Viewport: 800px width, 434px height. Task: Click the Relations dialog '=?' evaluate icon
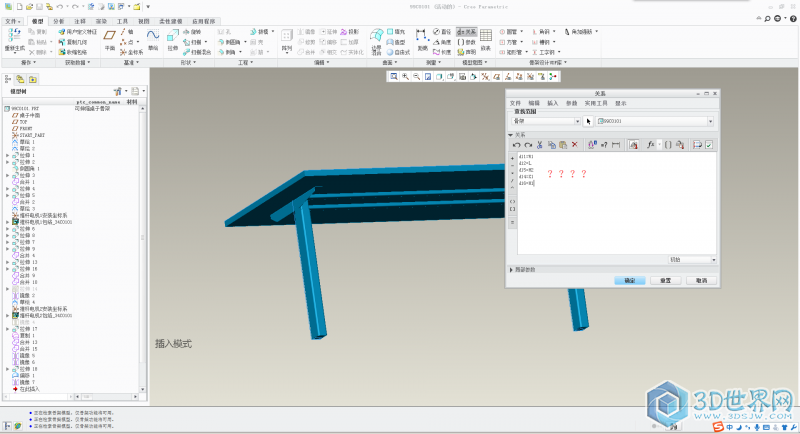click(604, 145)
